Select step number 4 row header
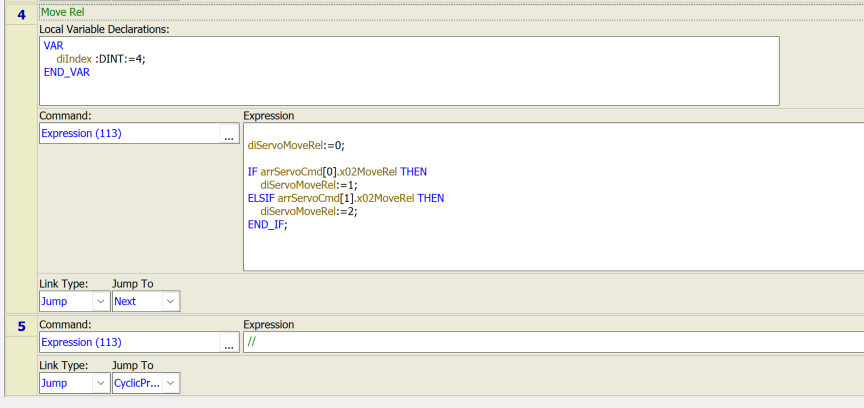 pyautogui.click(x=21, y=15)
